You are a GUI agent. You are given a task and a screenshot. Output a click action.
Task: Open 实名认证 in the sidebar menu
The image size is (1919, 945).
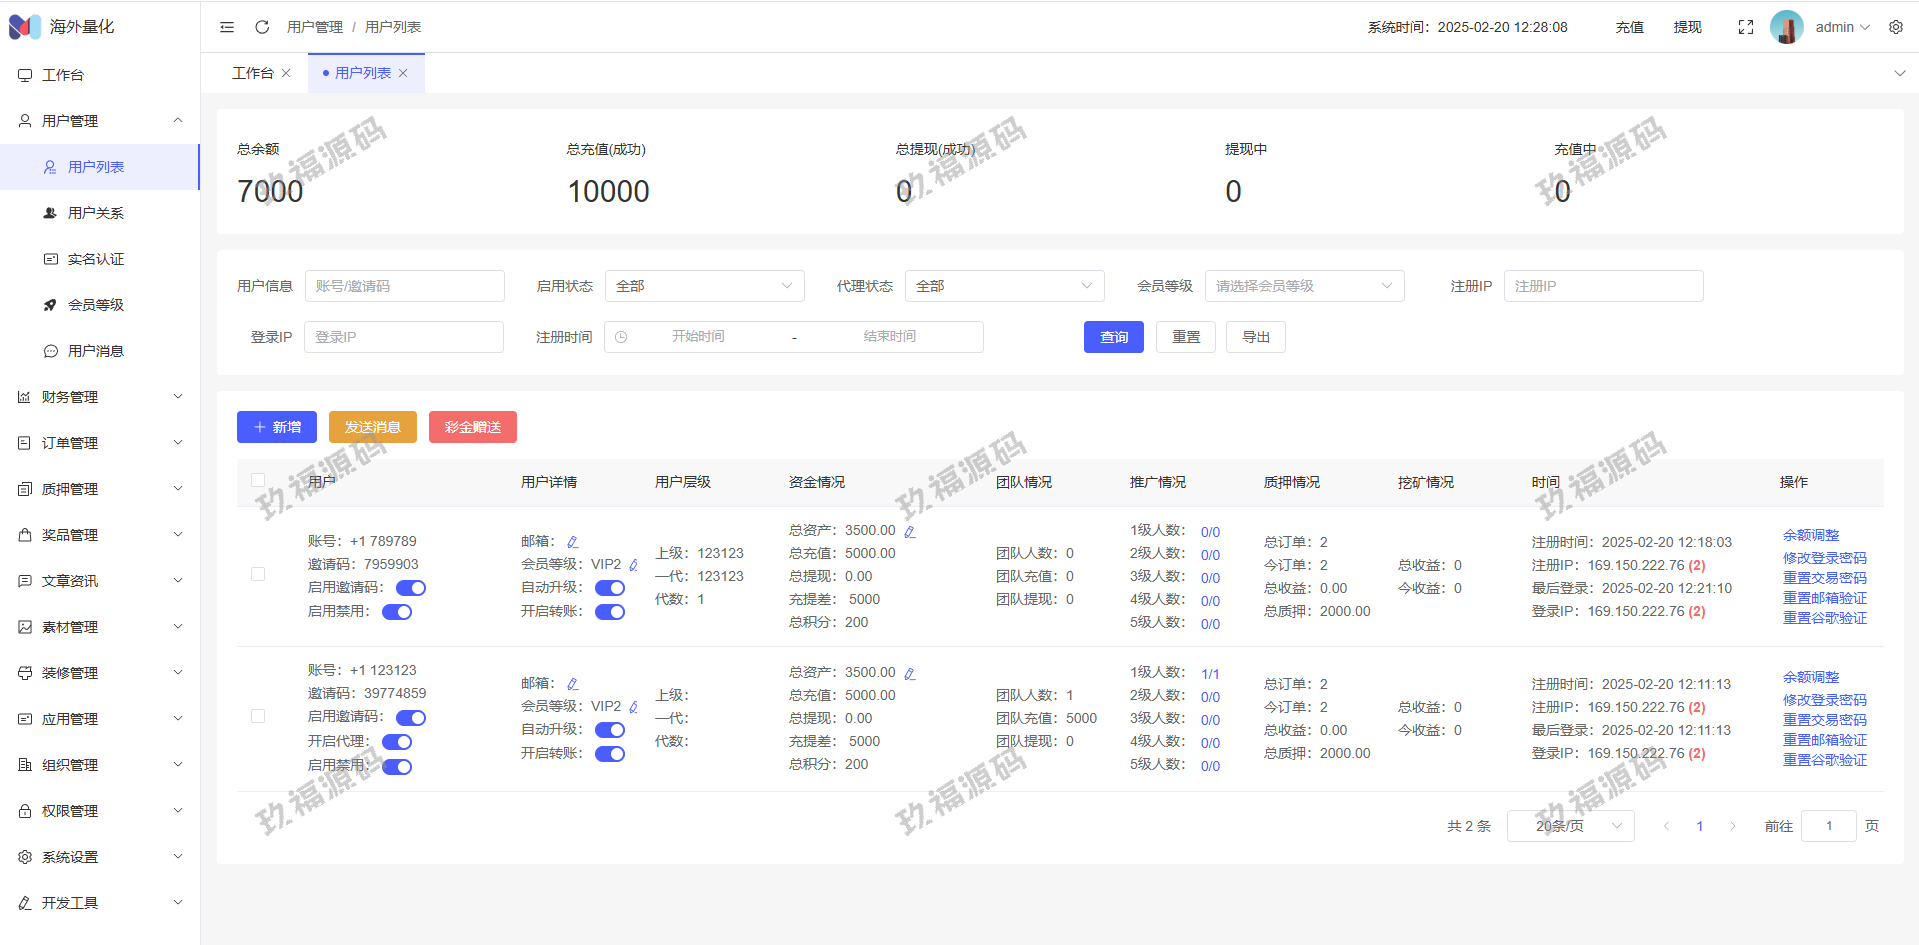(x=96, y=259)
